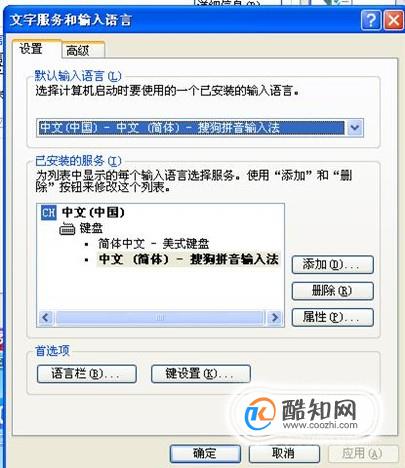Viewport: 405px width, 468px height.
Task: Click the CH language icon in the list
Action: pyautogui.click(x=49, y=212)
